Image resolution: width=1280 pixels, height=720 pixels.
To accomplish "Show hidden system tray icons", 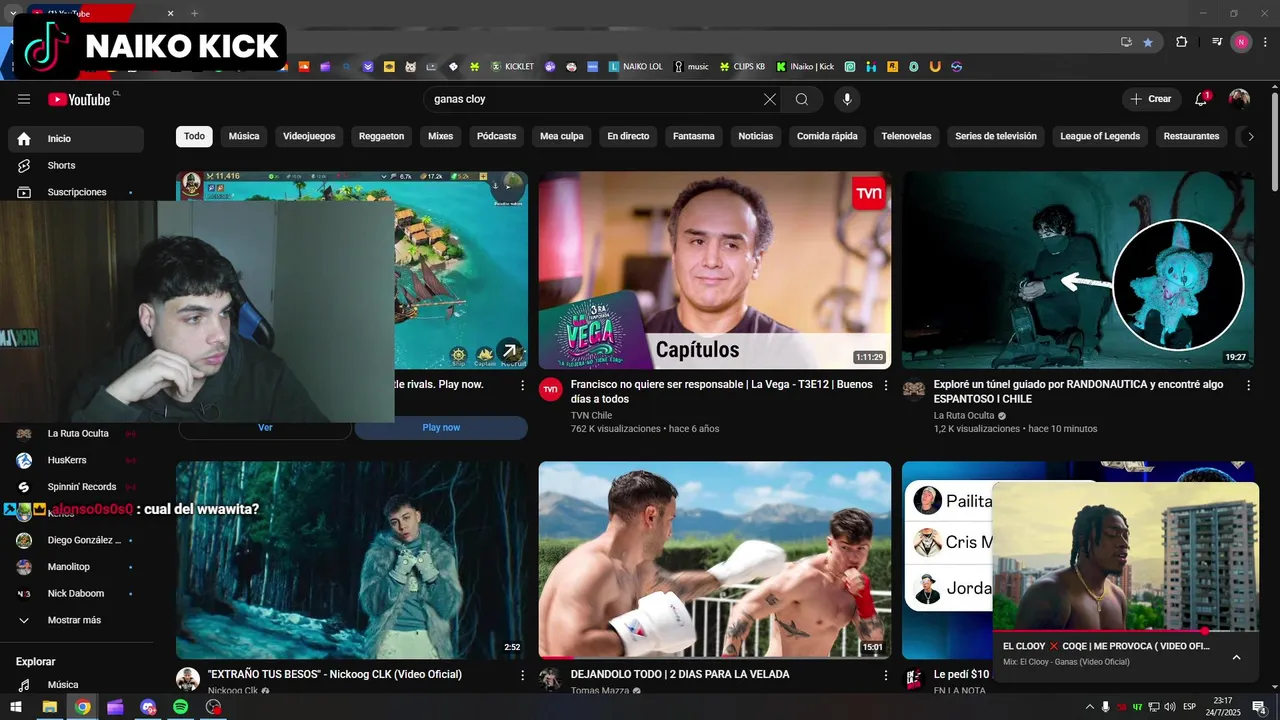I will click(1089, 707).
